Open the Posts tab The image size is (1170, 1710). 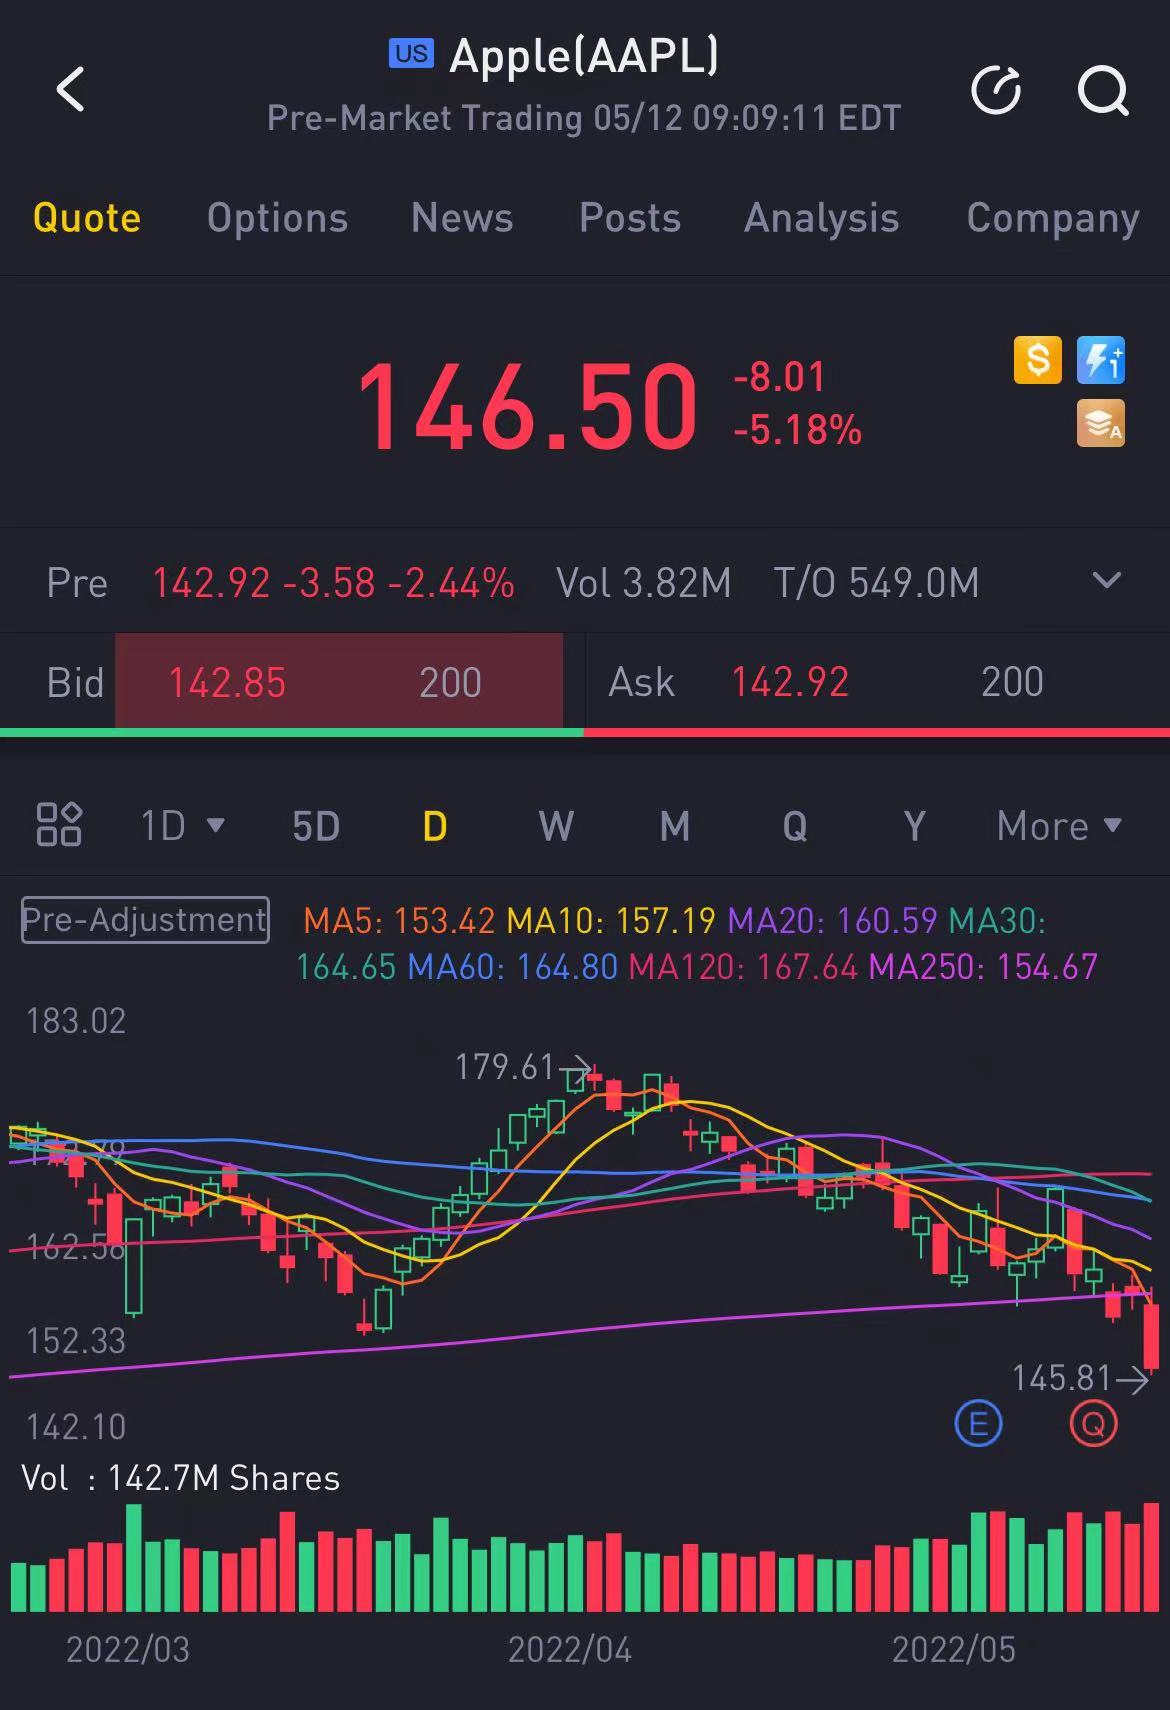(630, 218)
